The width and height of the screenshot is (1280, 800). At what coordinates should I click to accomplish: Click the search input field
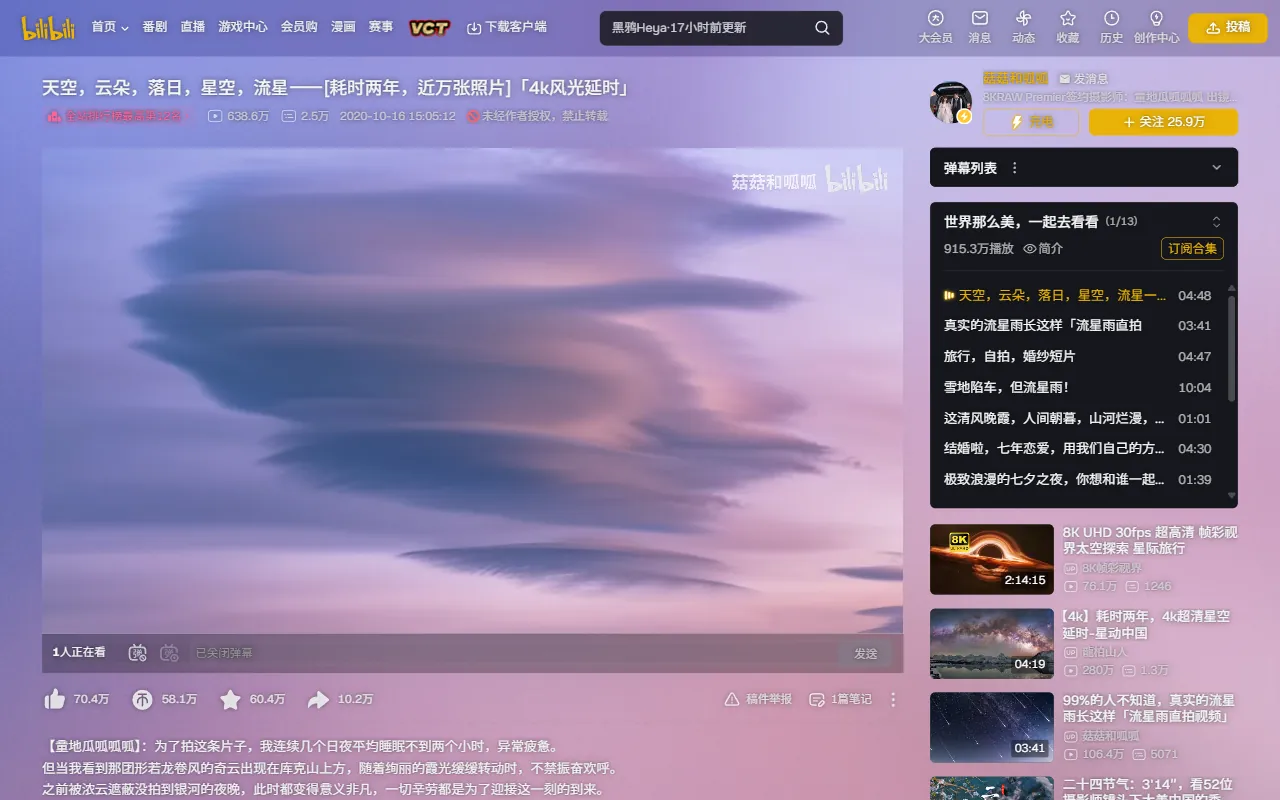708,28
